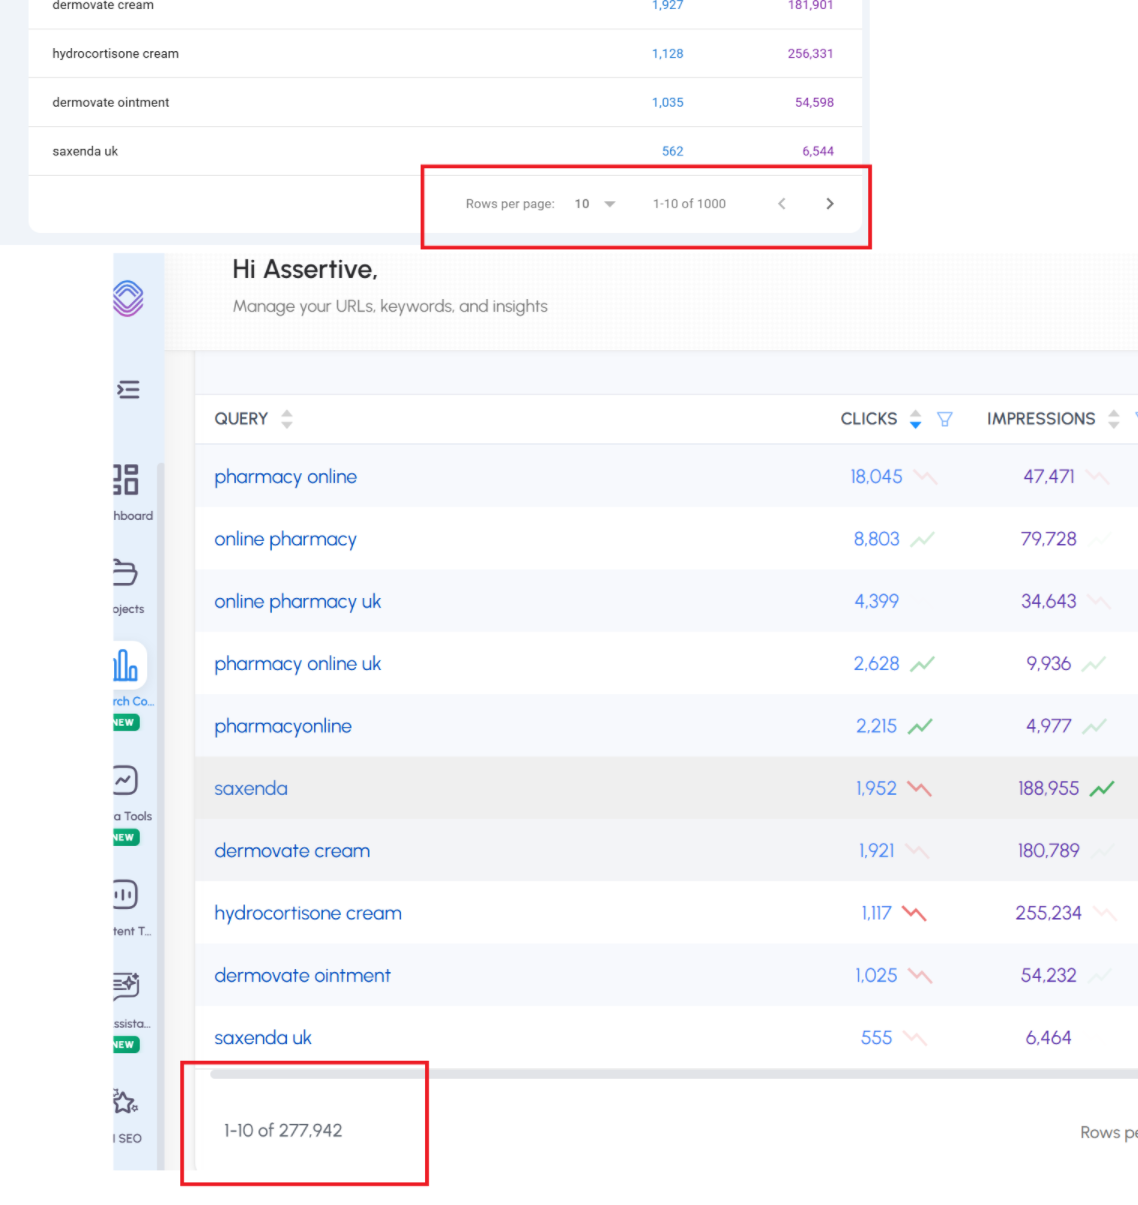1138x1205 pixels.
Task: Collapse the sidebar menu toggle icon
Action: point(128,390)
